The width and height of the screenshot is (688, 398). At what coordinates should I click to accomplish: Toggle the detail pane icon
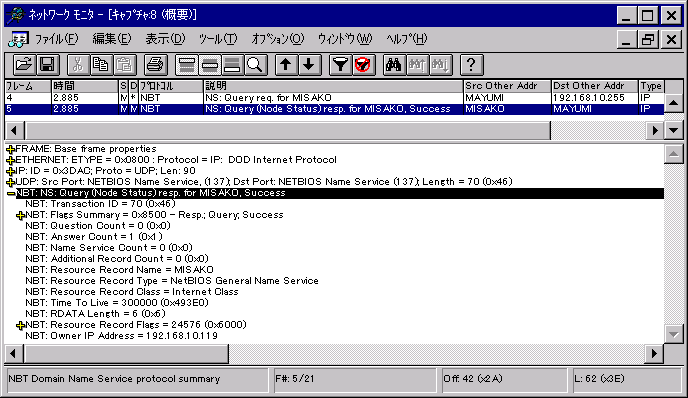point(209,65)
